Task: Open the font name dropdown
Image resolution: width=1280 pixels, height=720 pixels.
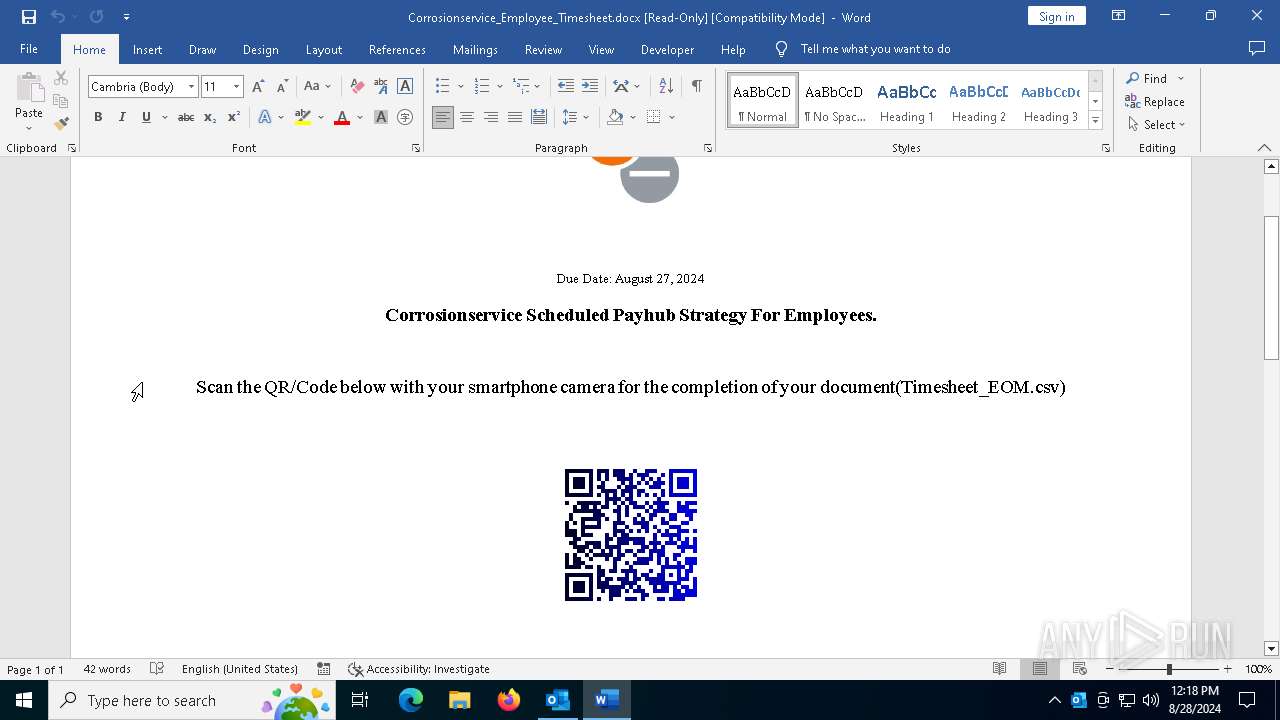Action: [191, 87]
